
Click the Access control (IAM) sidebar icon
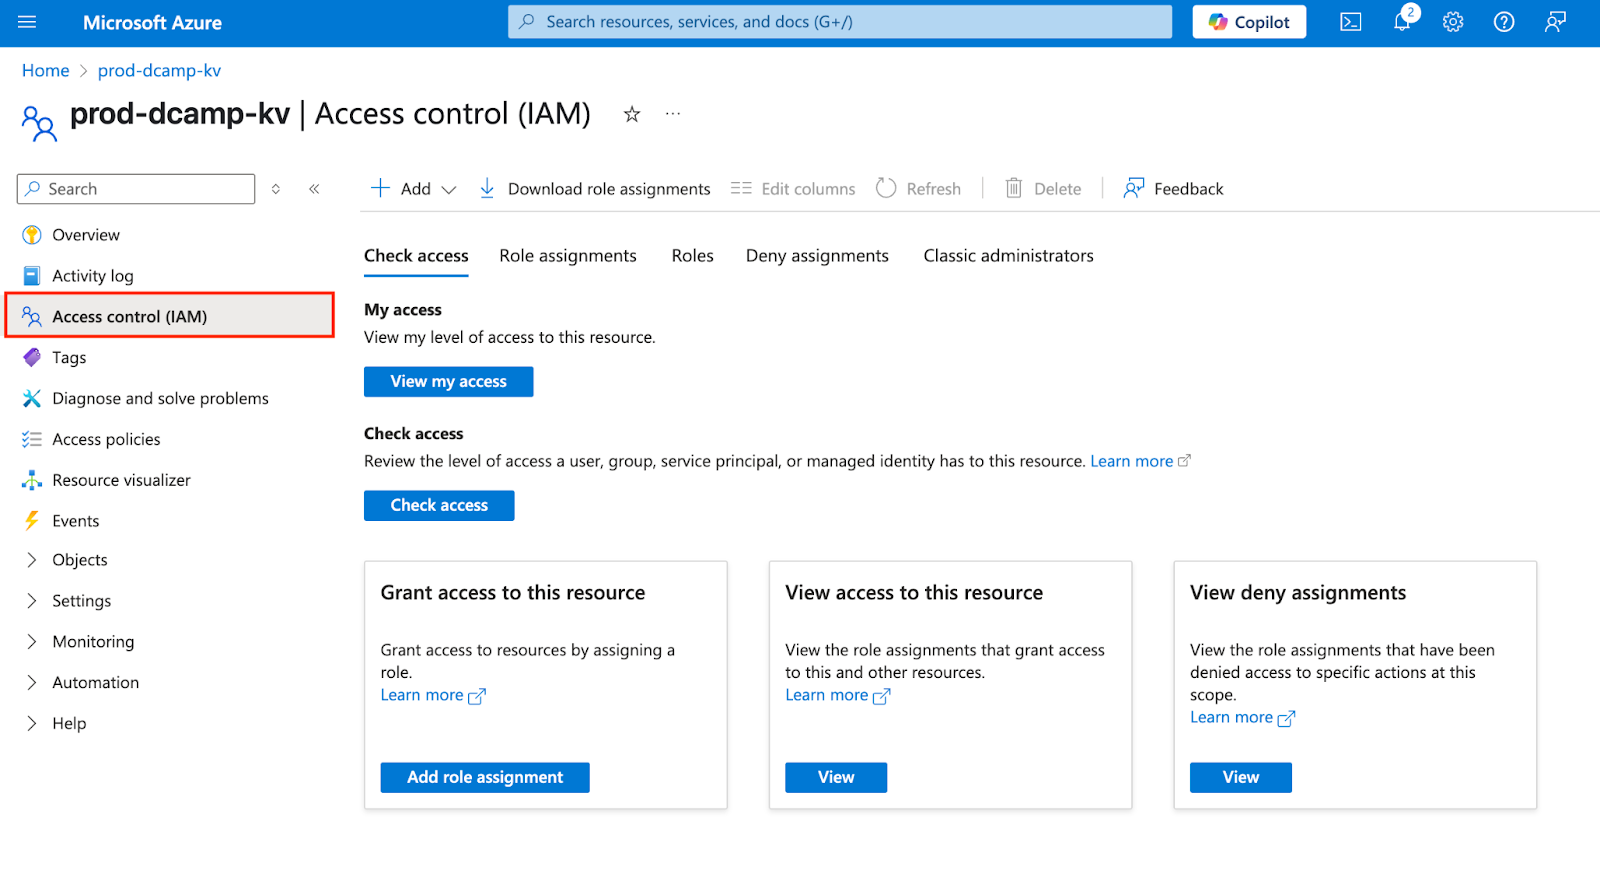32,317
